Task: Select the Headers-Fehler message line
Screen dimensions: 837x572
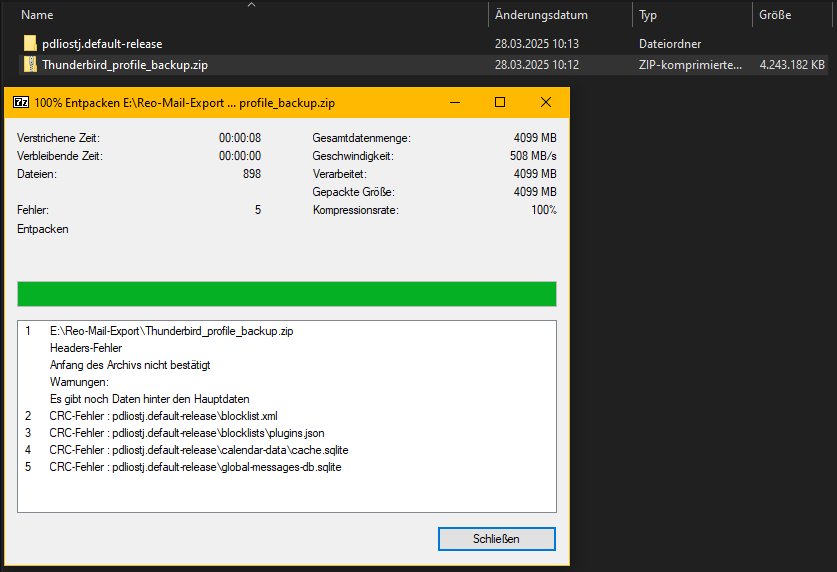Action: 86,348
